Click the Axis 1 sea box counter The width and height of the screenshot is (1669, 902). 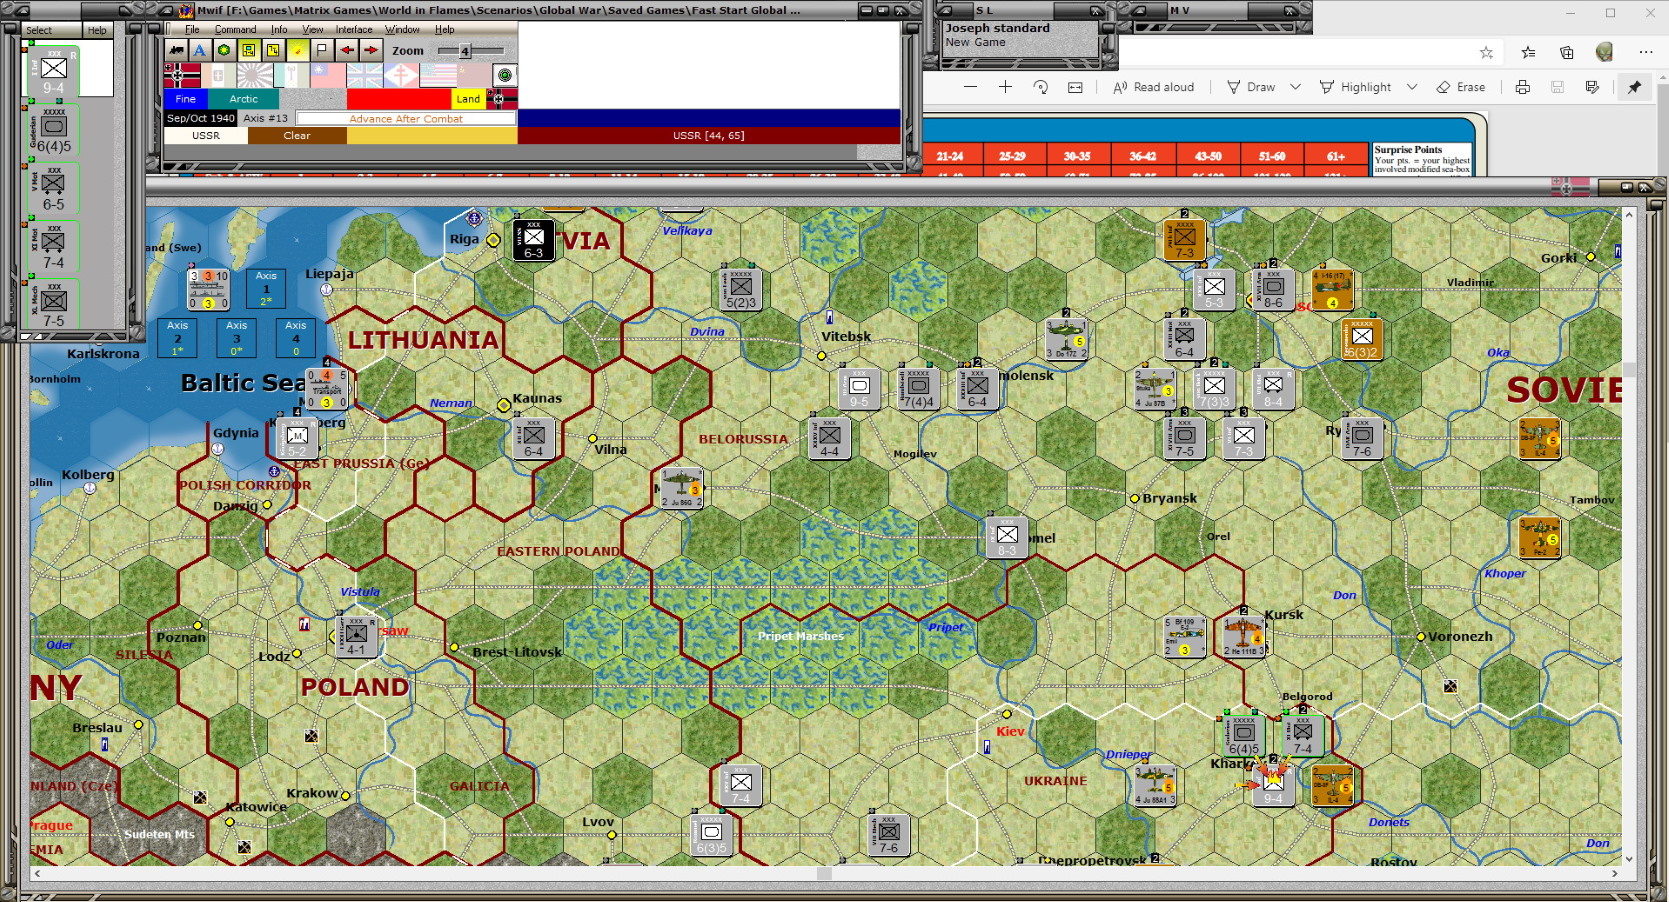(266, 288)
